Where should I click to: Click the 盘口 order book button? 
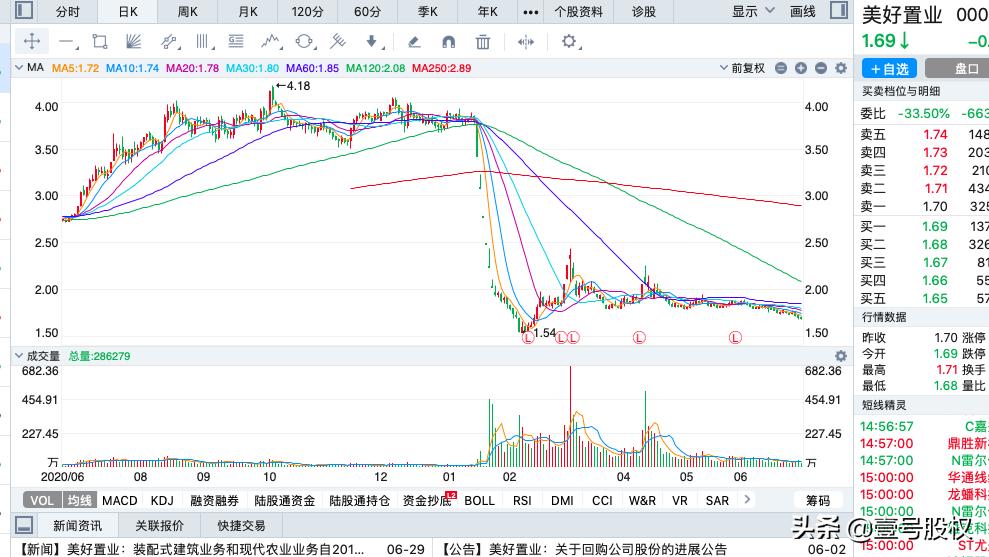[965, 68]
